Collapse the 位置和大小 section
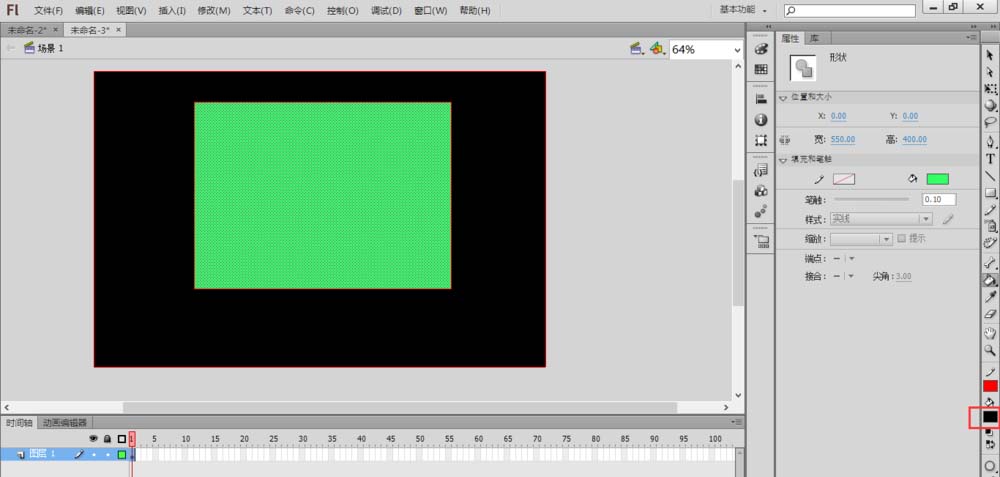Image resolution: width=1000 pixels, height=477 pixels. click(783, 98)
